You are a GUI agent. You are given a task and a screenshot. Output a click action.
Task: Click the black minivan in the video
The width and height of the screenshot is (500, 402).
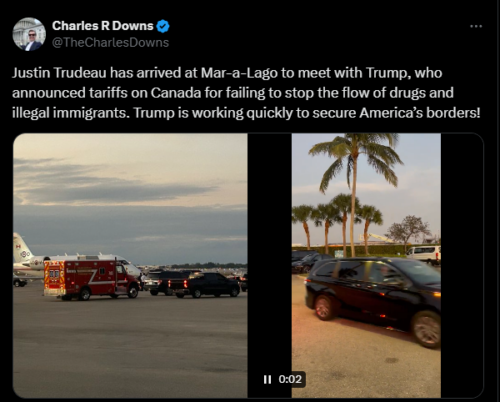373,299
